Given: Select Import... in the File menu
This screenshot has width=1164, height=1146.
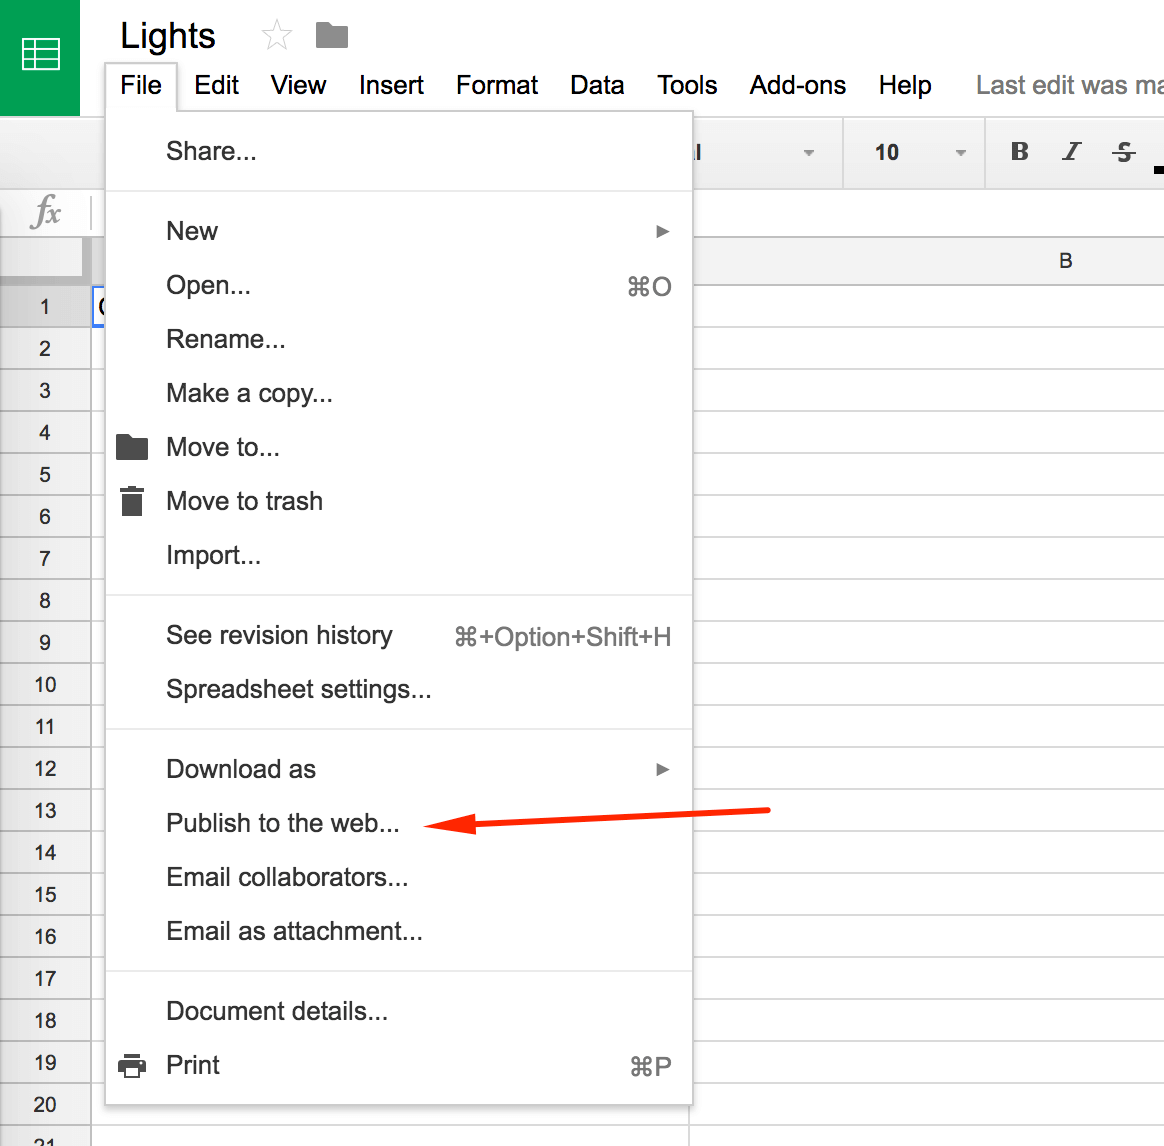Looking at the screenshot, I should [x=399, y=555].
